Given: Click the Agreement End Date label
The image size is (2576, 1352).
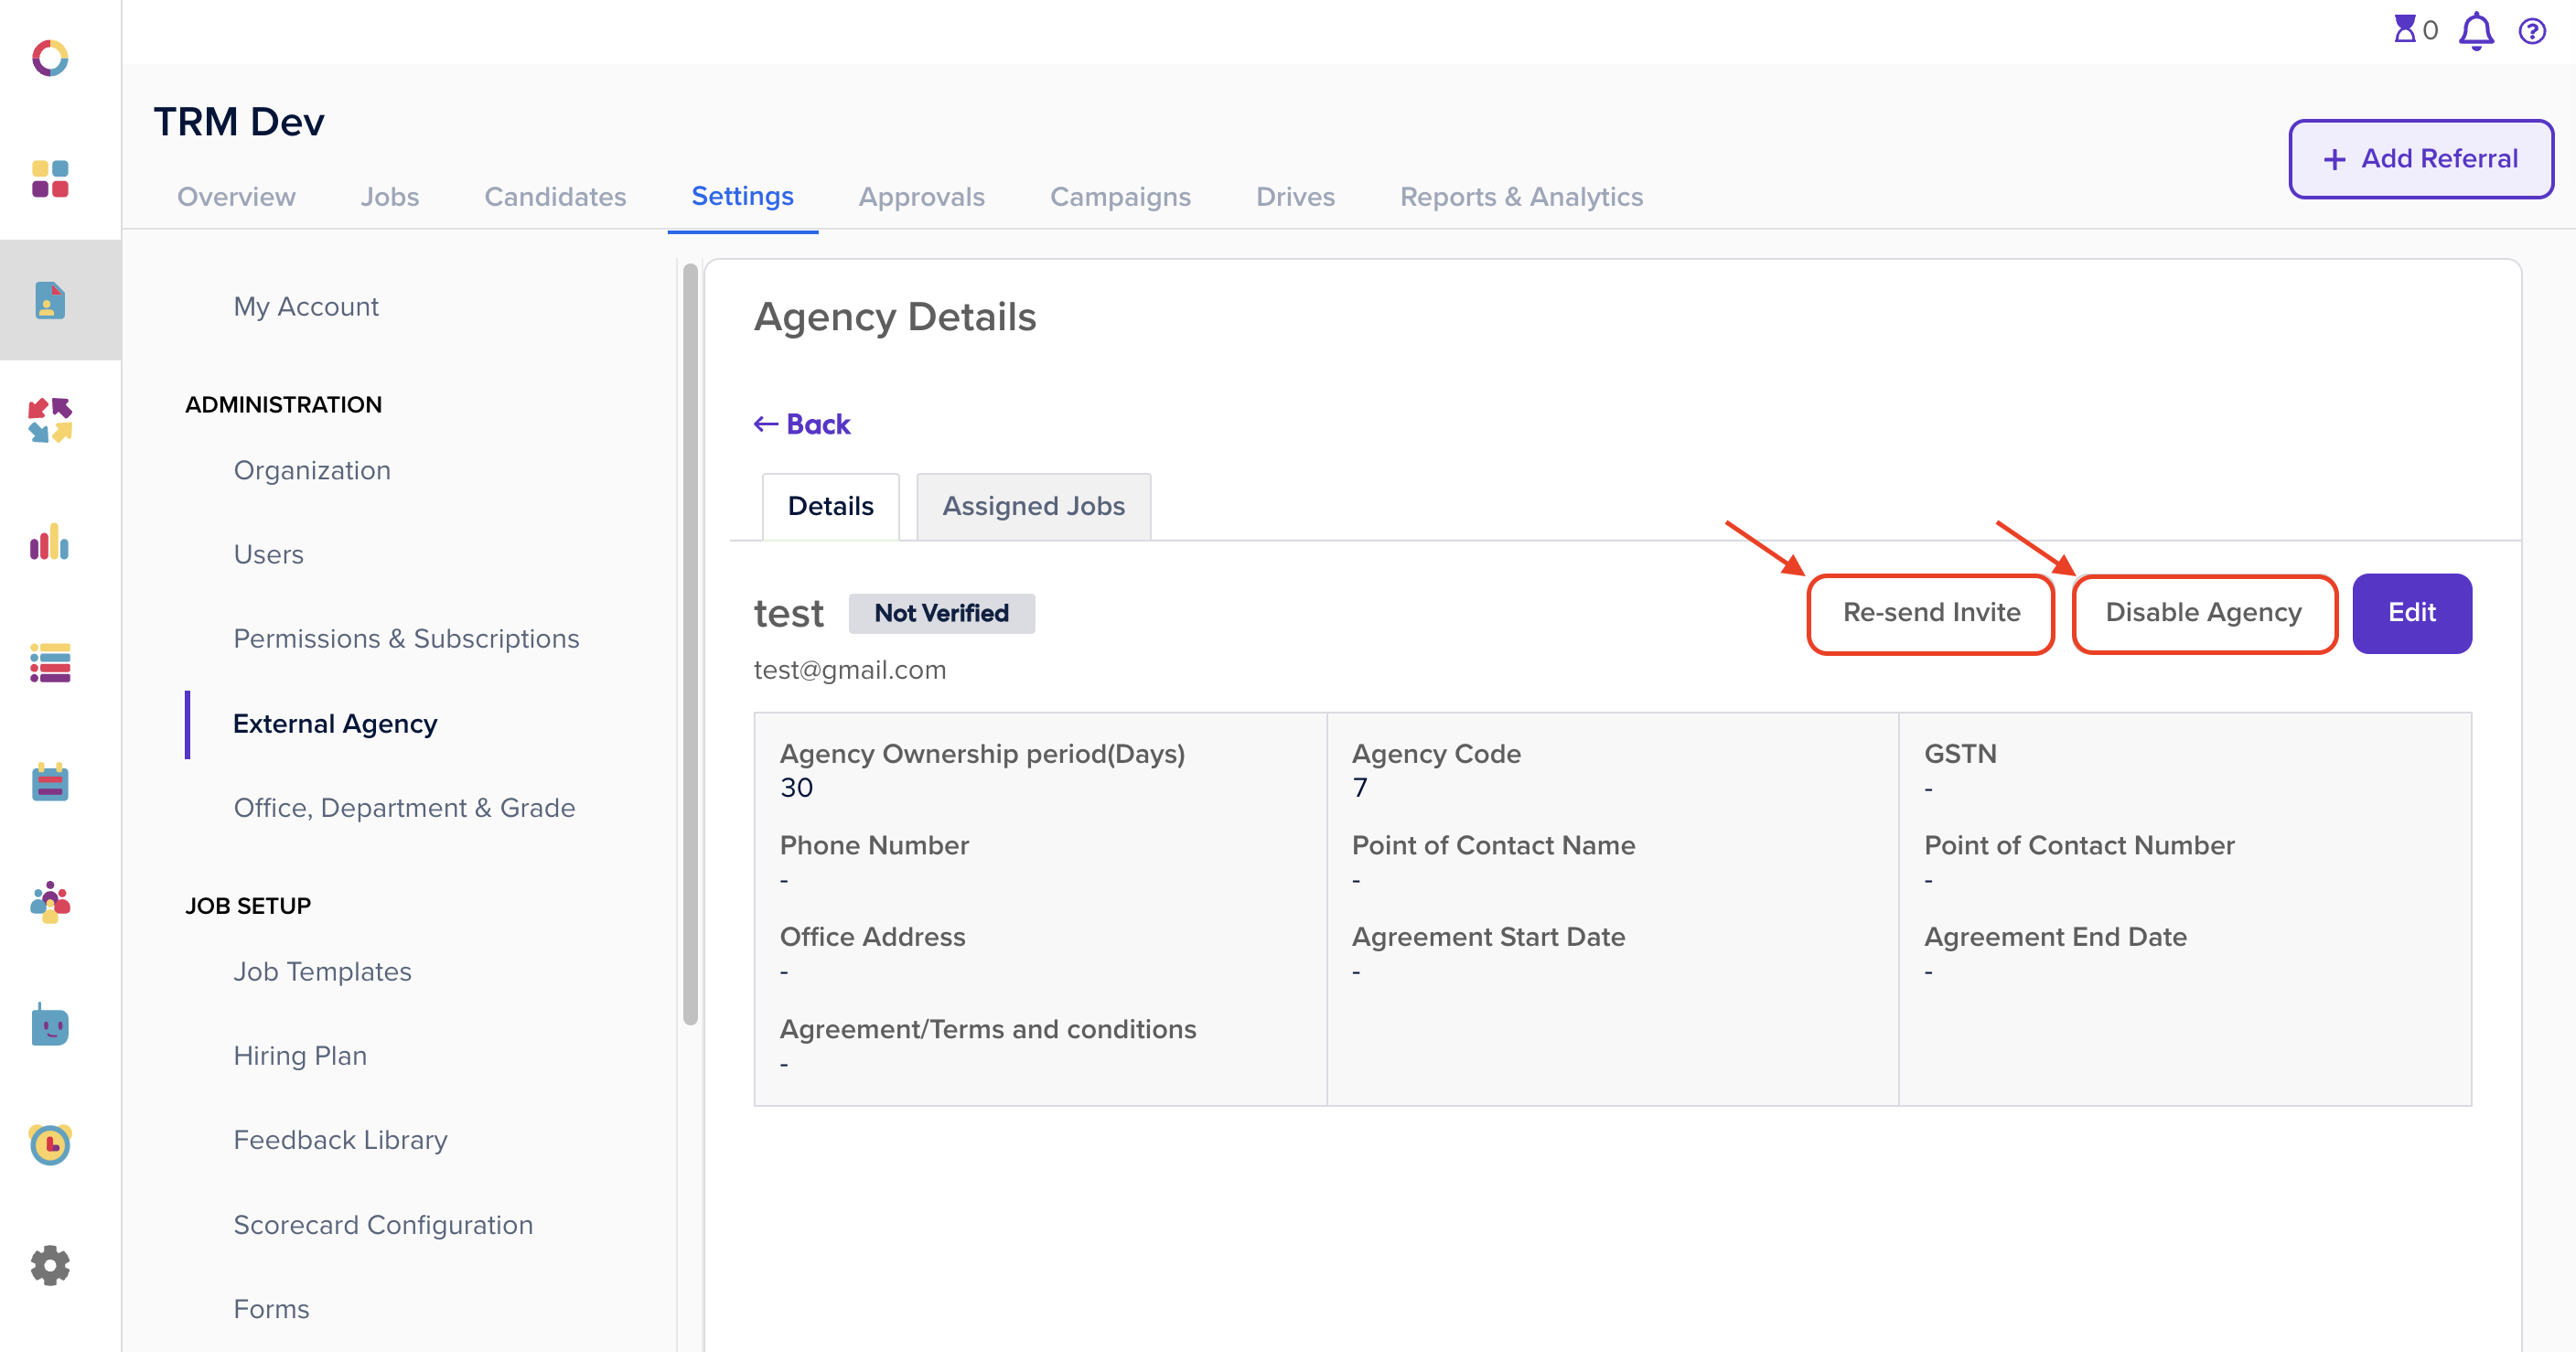Looking at the screenshot, I should pyautogui.click(x=2055, y=936).
